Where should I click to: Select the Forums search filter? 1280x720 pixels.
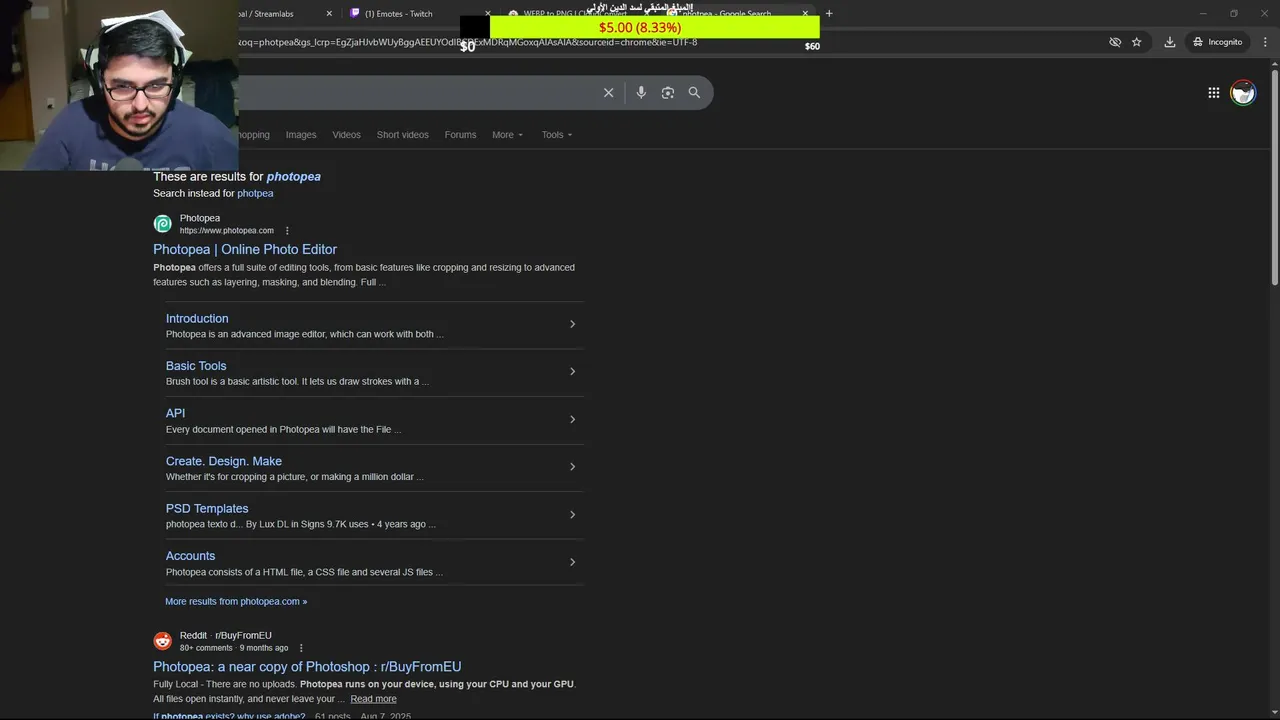pyautogui.click(x=460, y=135)
